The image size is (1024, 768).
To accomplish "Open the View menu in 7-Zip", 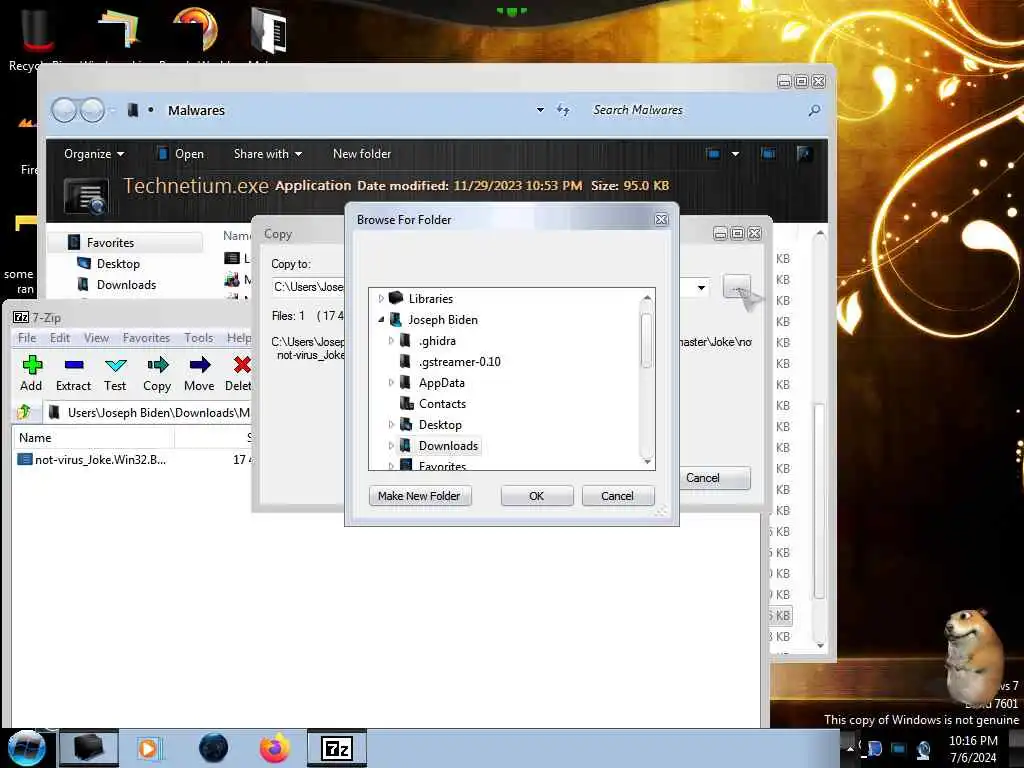I will (x=96, y=338).
